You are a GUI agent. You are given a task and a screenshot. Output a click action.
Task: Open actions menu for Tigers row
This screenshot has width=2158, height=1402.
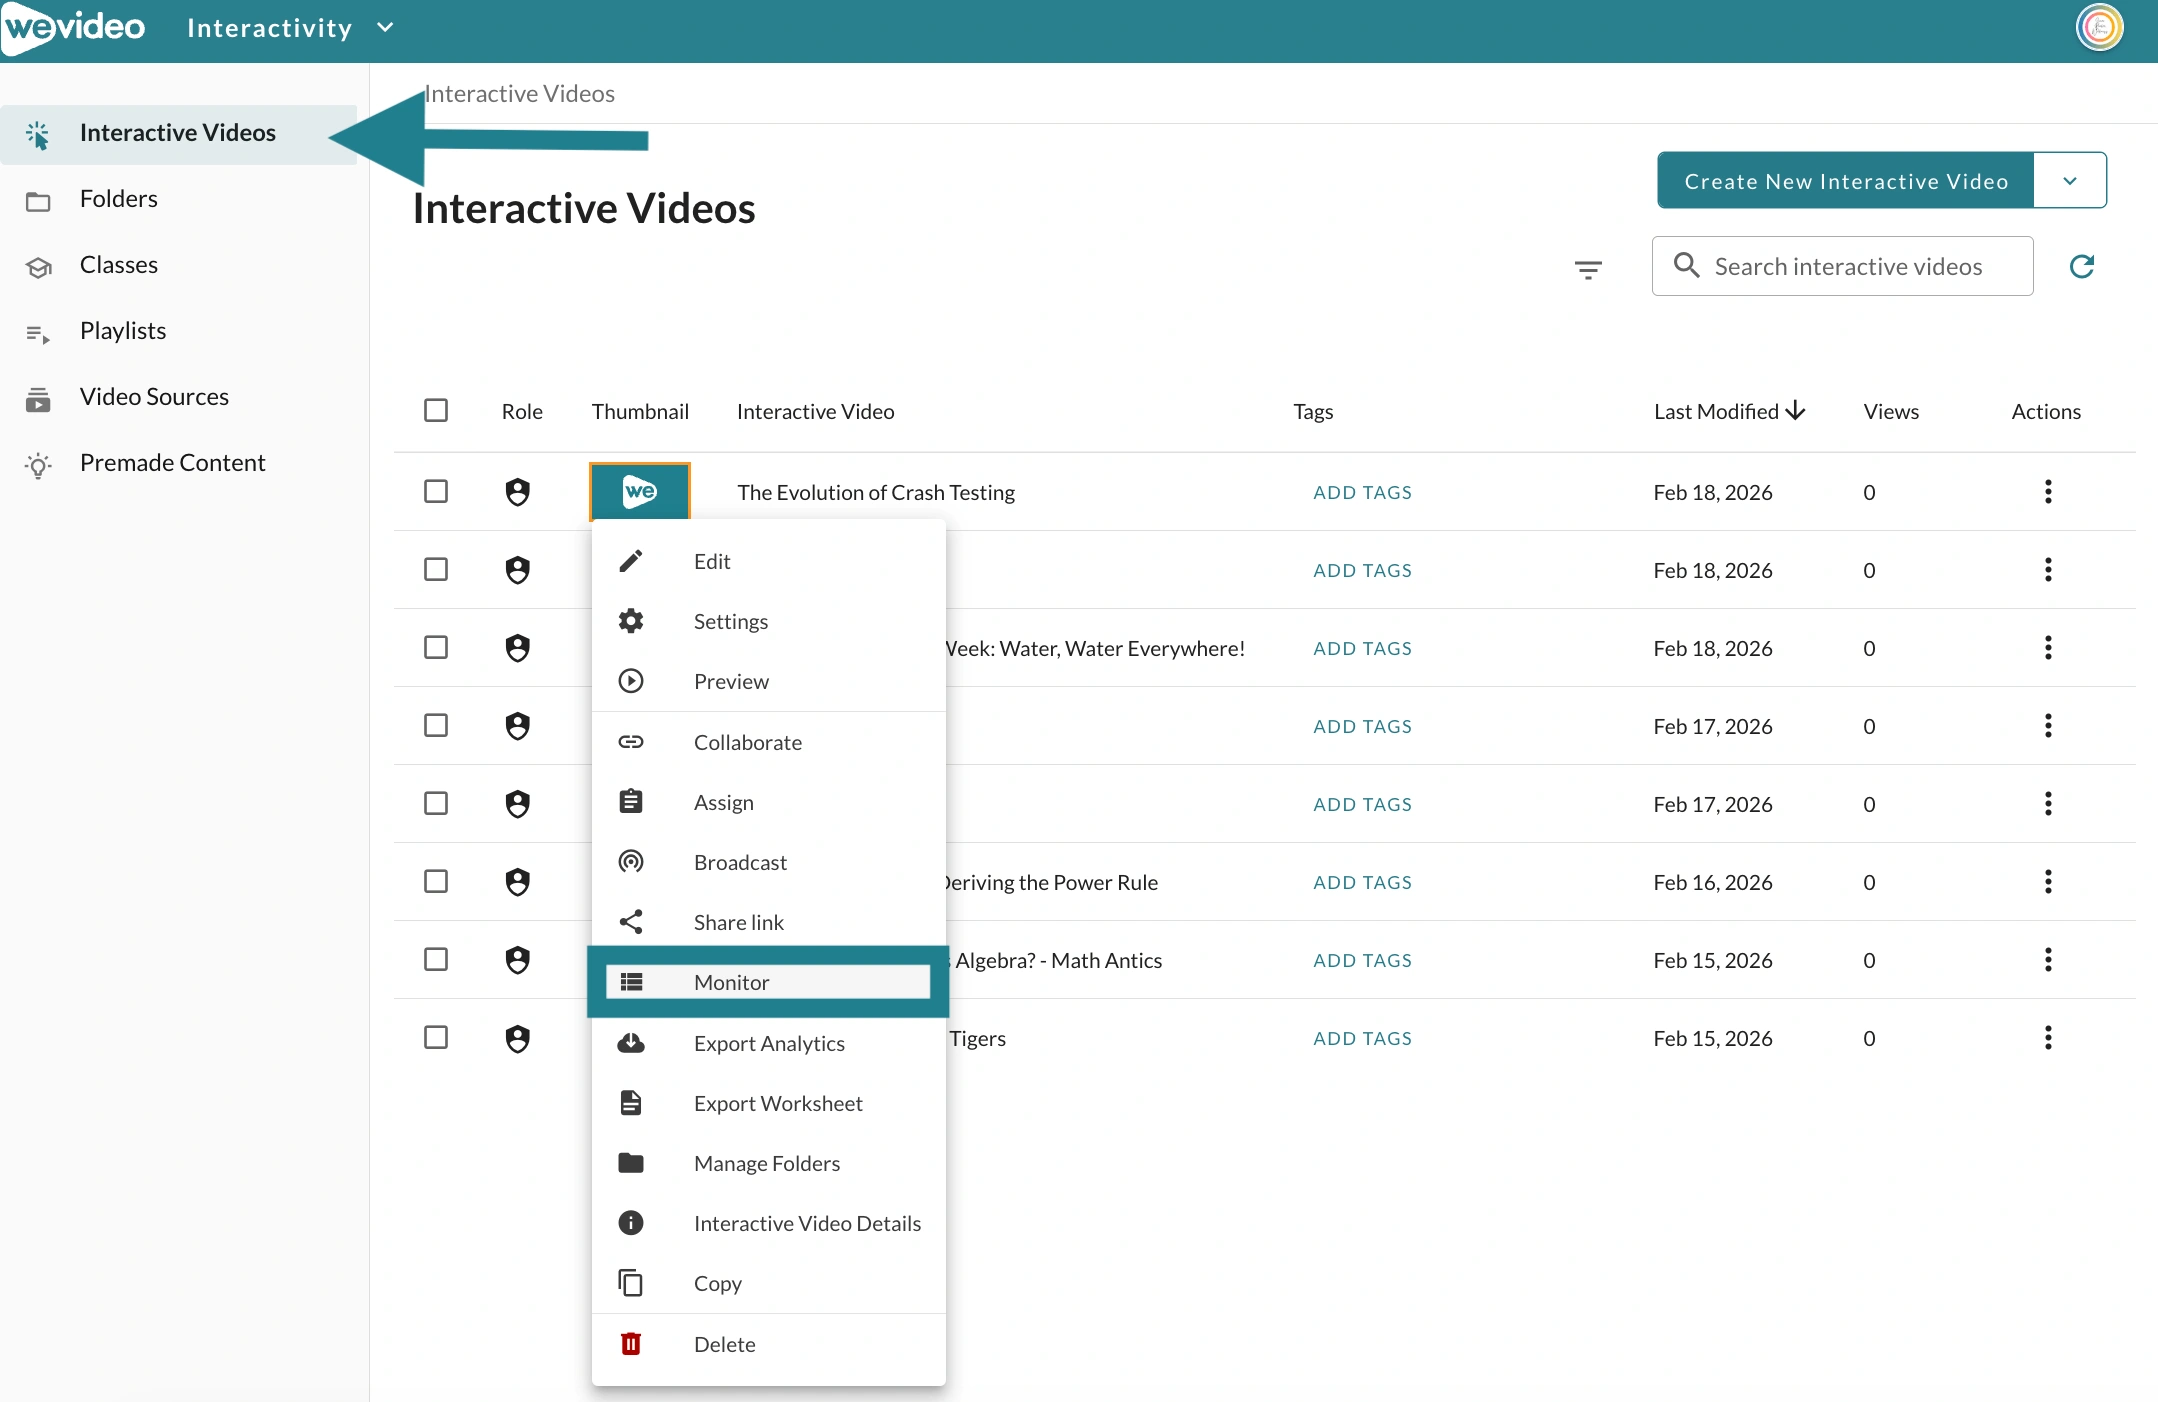[2048, 1038]
